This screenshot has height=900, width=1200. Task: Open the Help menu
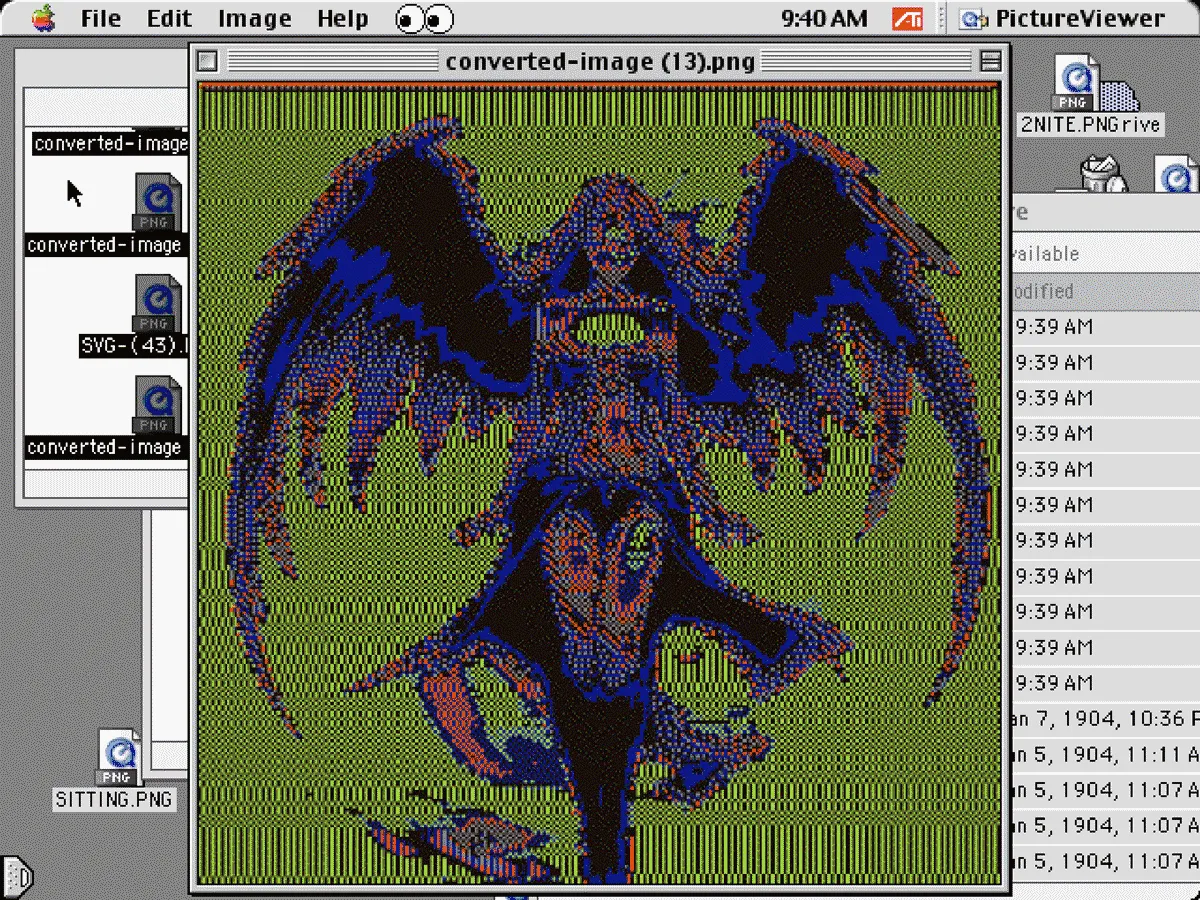coord(342,19)
